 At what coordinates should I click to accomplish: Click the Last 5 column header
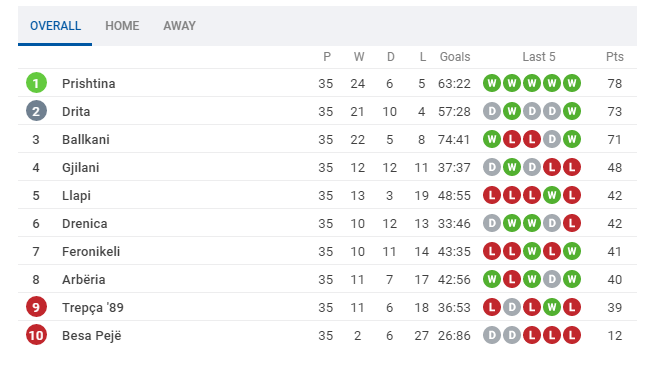539,57
